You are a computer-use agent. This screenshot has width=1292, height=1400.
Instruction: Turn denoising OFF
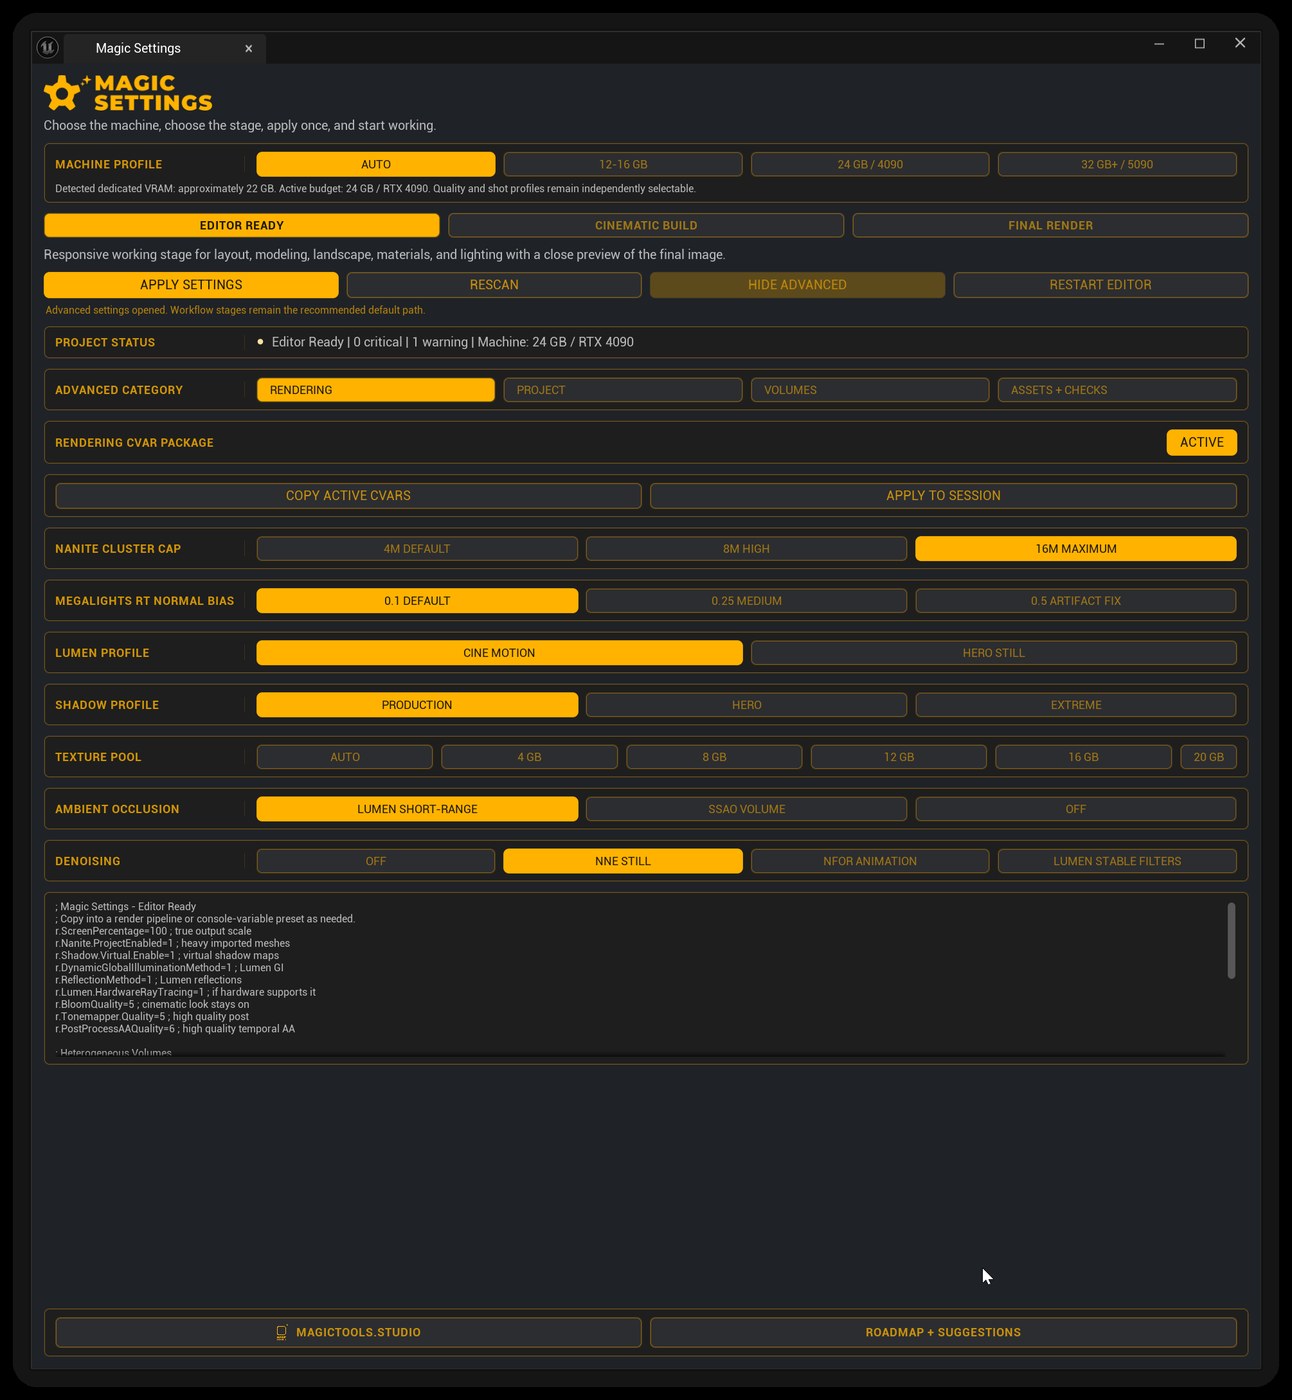tap(376, 861)
